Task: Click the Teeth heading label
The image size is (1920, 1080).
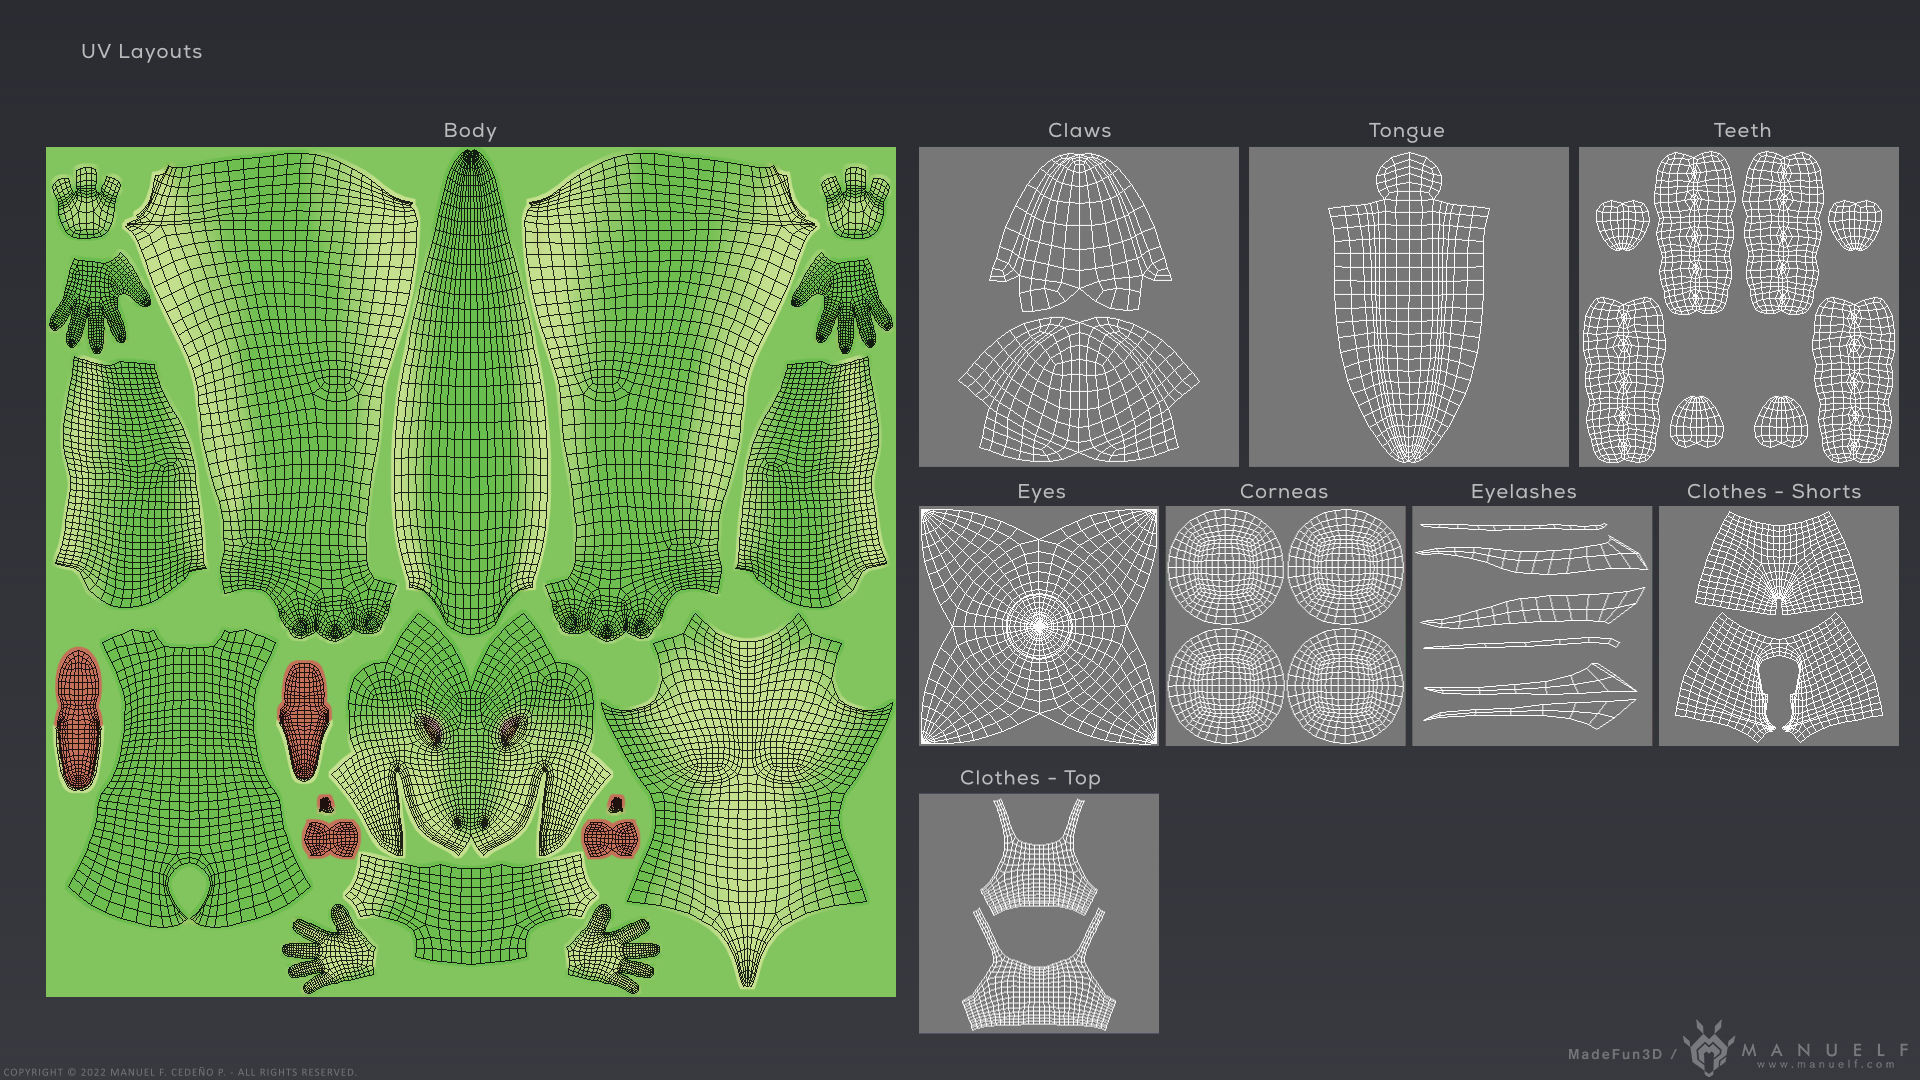Action: (1742, 130)
